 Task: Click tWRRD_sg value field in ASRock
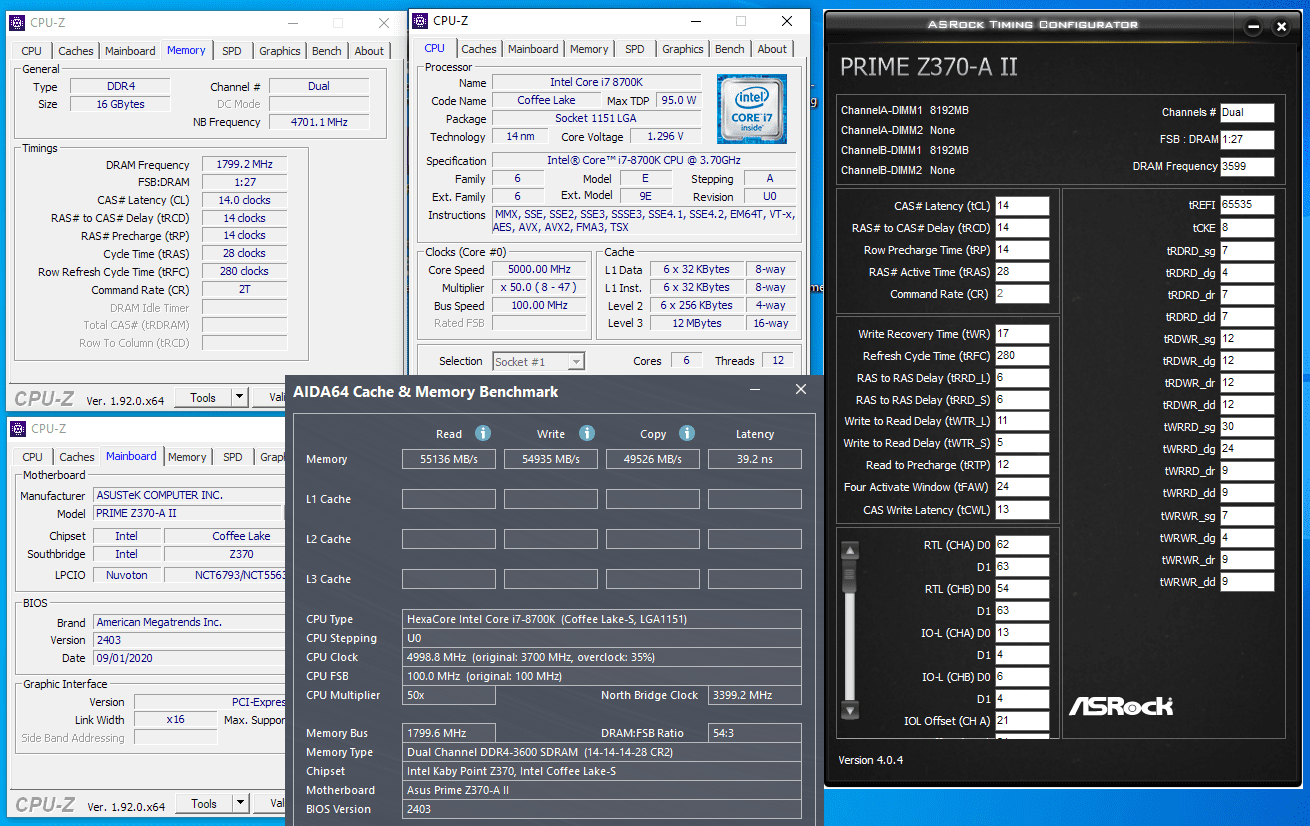1247,427
